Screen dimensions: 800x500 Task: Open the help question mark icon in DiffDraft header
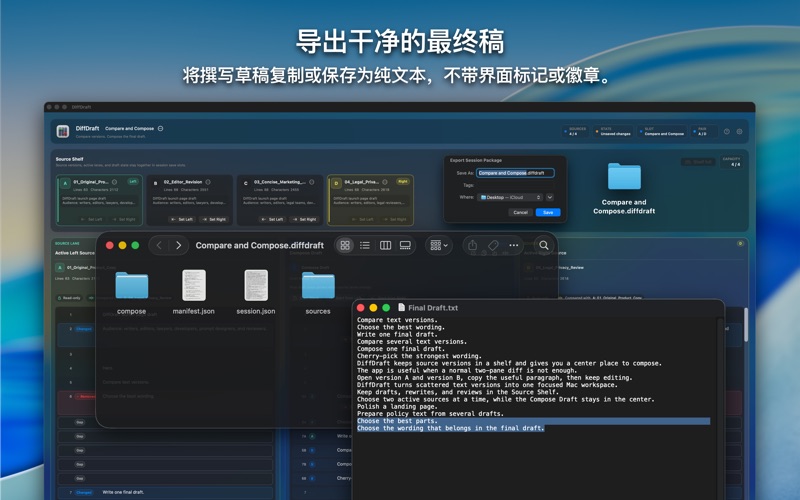[727, 132]
